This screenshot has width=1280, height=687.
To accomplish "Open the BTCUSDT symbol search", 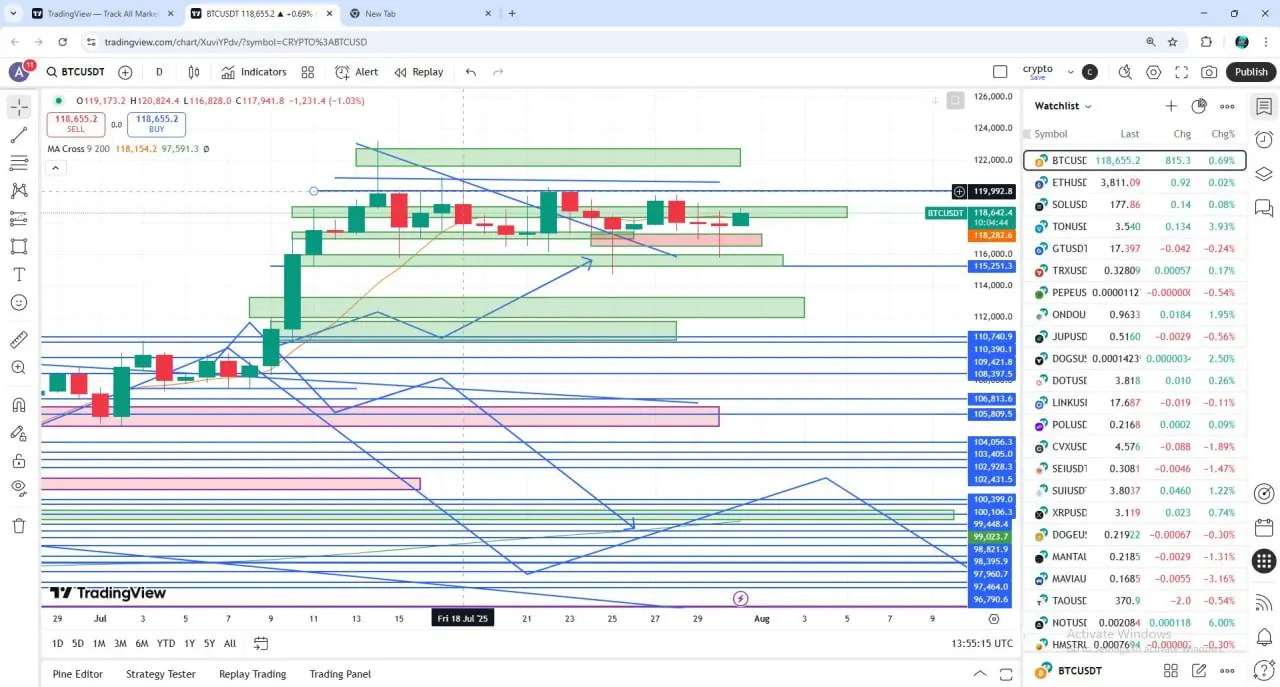I will click(x=75, y=72).
